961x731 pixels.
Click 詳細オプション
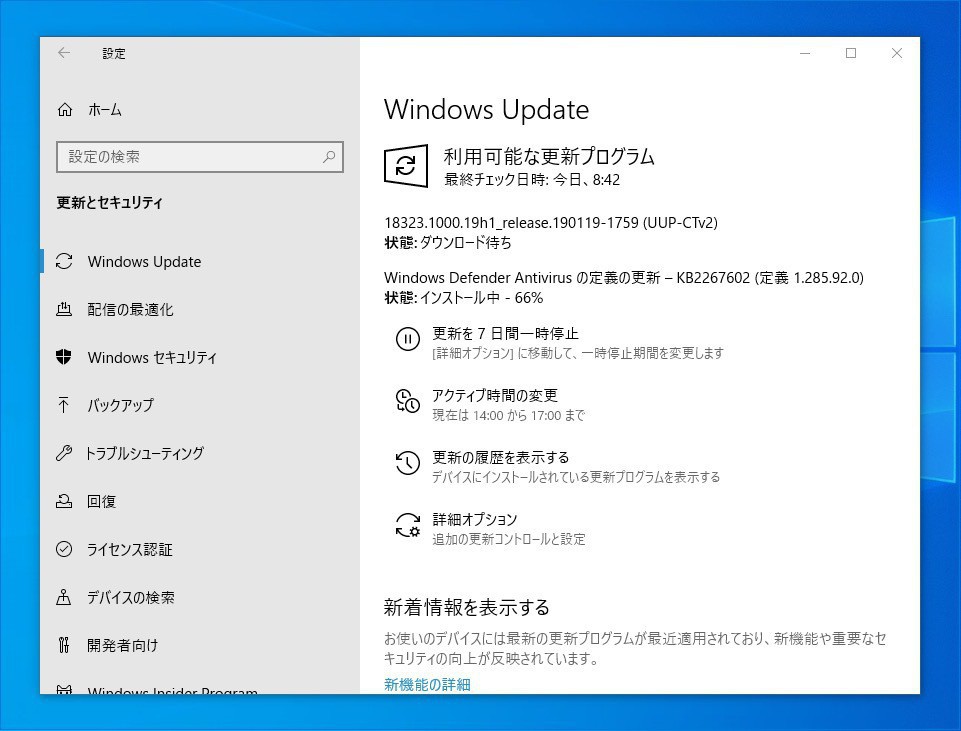click(x=474, y=520)
